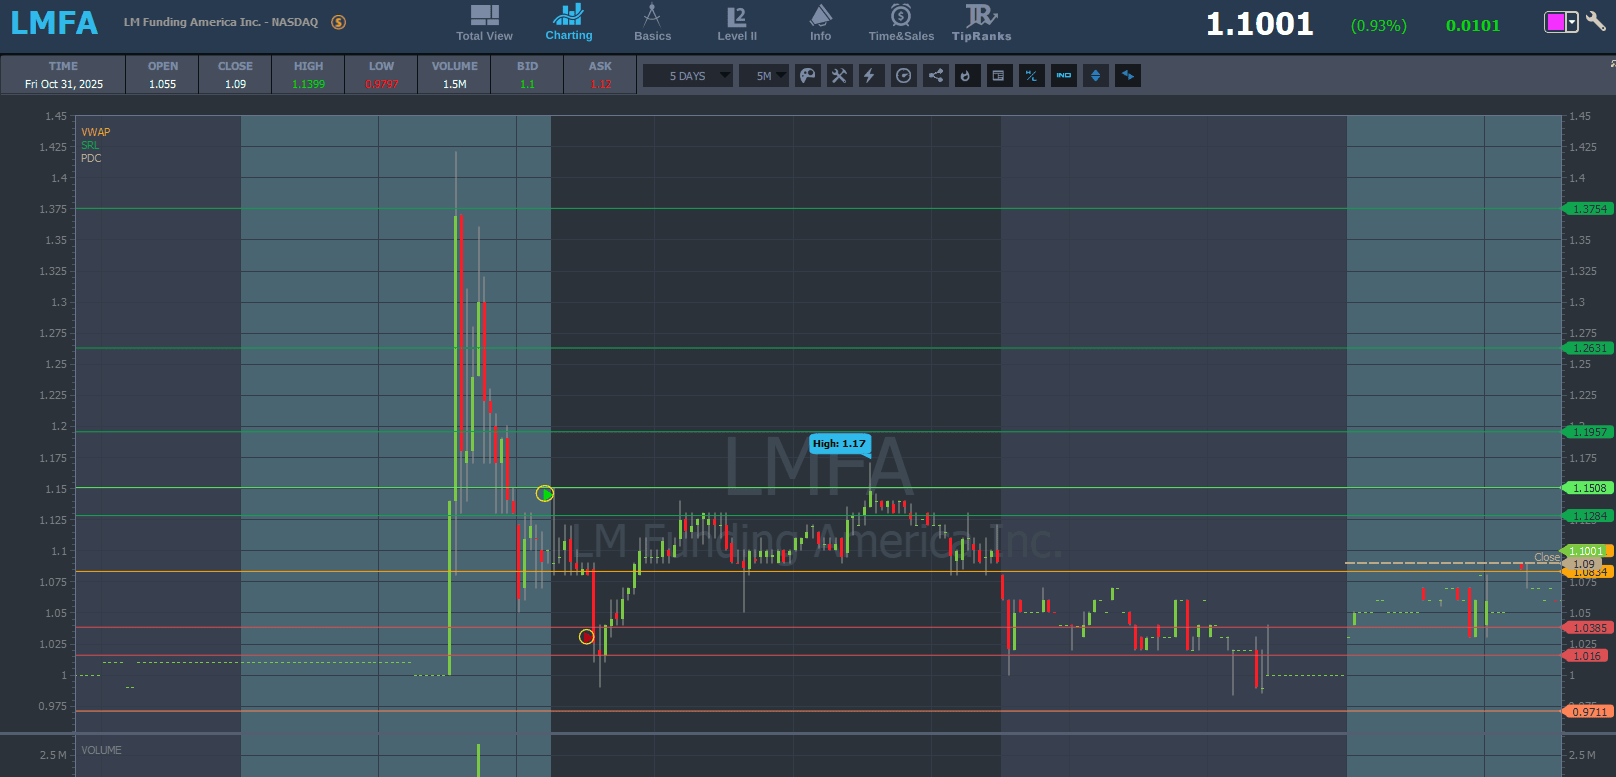Toggle the IND indicators button
The image size is (1616, 777).
1064,76
